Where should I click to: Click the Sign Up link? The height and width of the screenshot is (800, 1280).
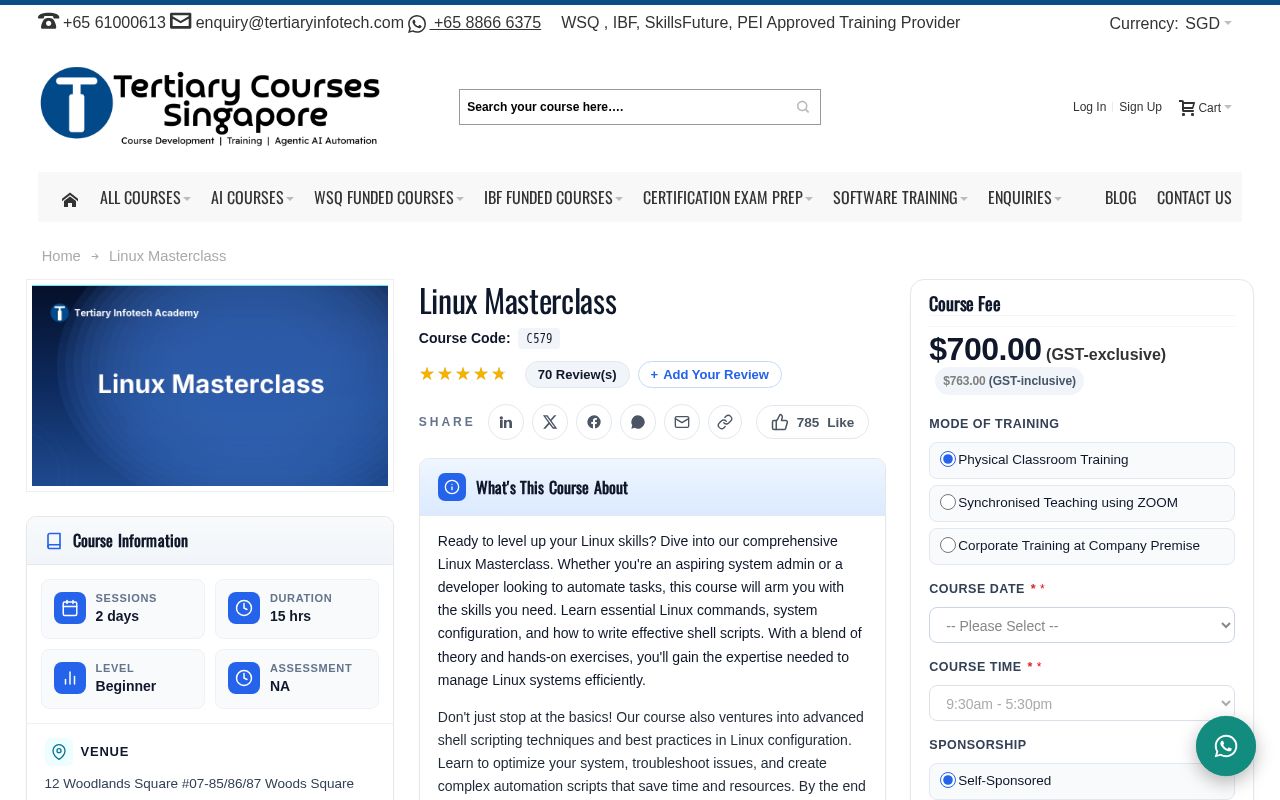[x=1140, y=107]
